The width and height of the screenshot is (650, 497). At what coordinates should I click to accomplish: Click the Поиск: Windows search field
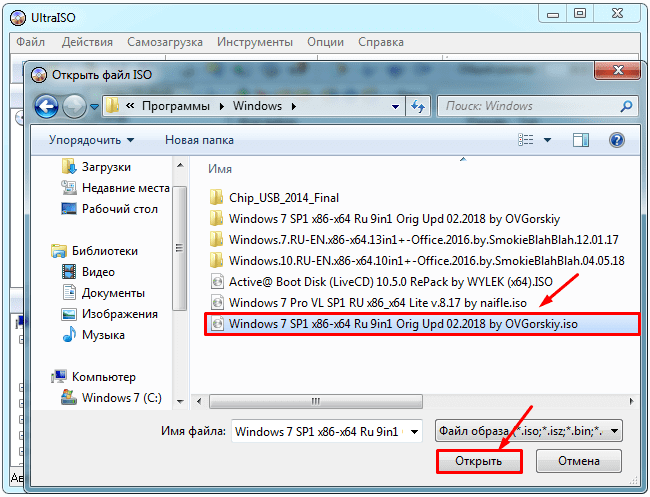[538, 107]
